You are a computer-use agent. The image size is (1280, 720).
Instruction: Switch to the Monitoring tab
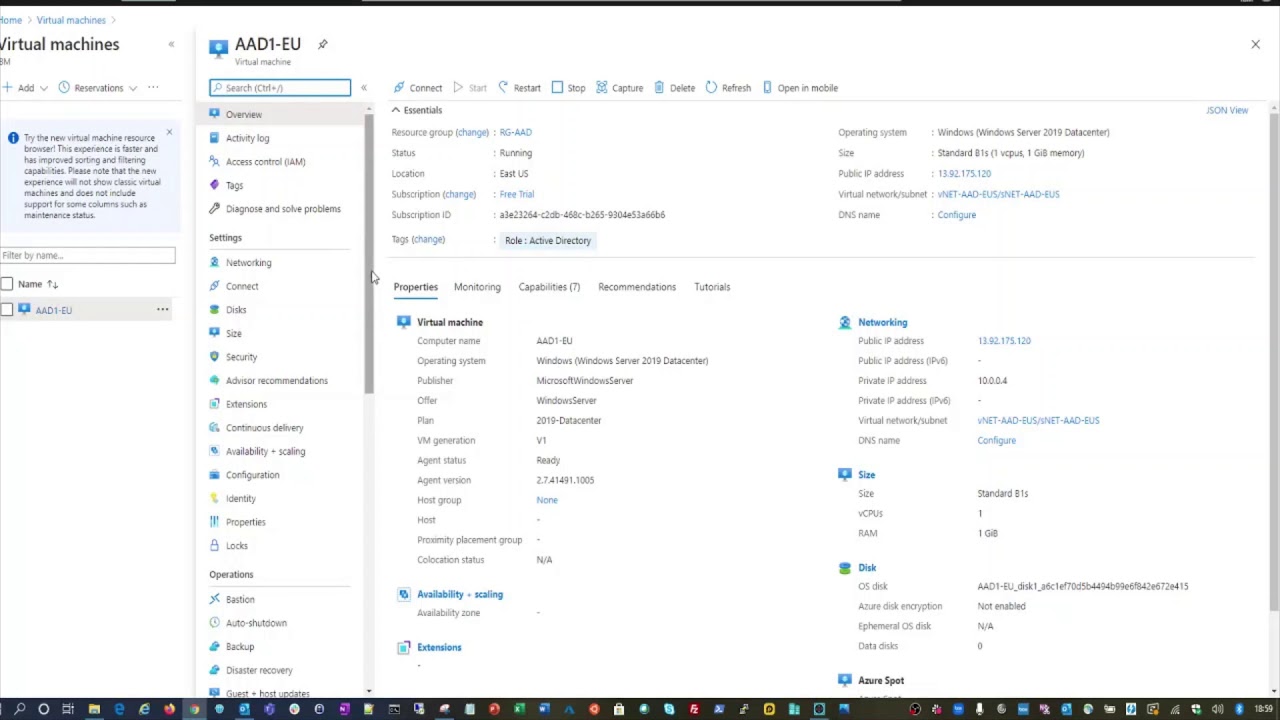[477, 287]
